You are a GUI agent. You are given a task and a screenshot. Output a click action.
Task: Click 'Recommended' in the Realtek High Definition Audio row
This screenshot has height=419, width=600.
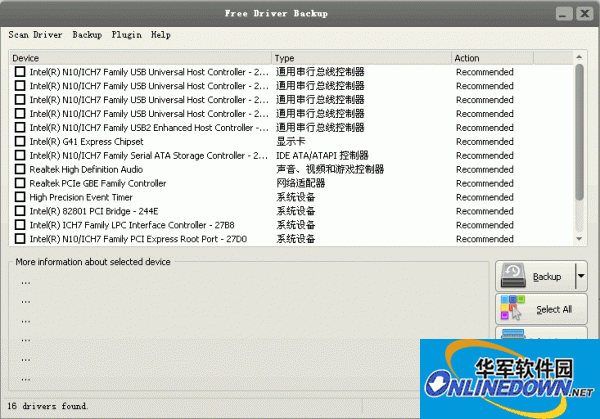(484, 170)
